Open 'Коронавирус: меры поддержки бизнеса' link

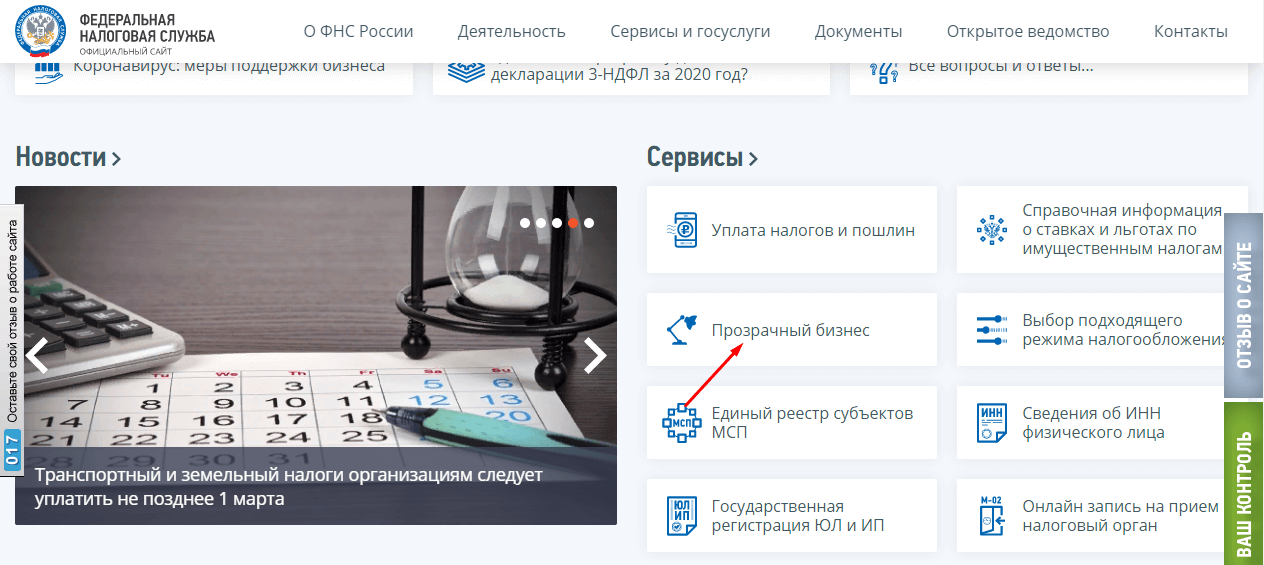(229, 67)
